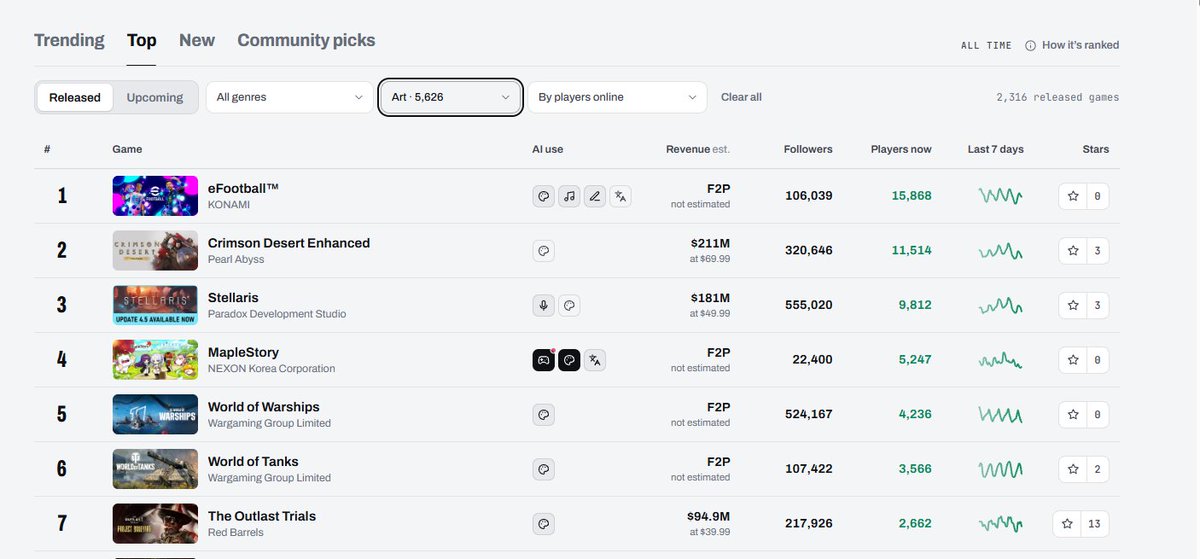The width and height of the screenshot is (1200, 559).
Task: Star The Outlast Trials game
Action: 1068,523
